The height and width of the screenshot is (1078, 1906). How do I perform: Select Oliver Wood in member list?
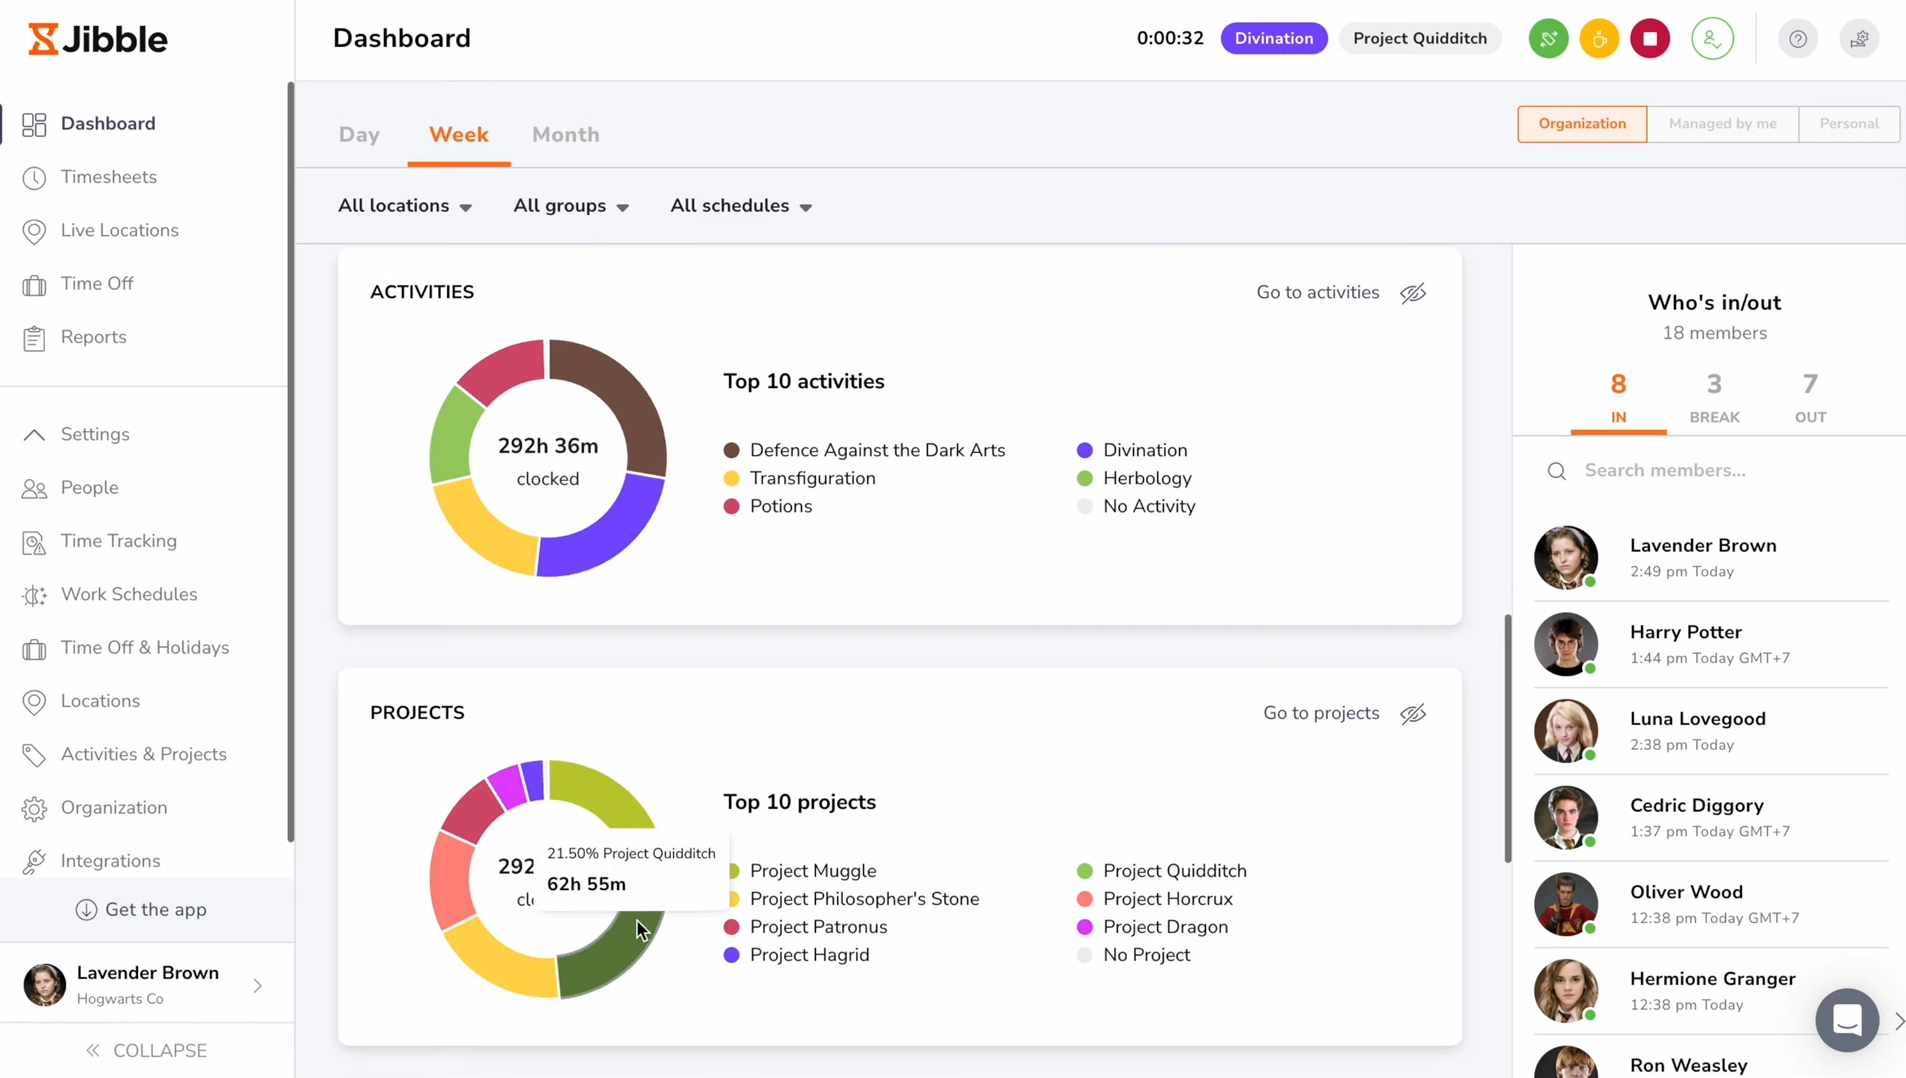coord(1710,905)
